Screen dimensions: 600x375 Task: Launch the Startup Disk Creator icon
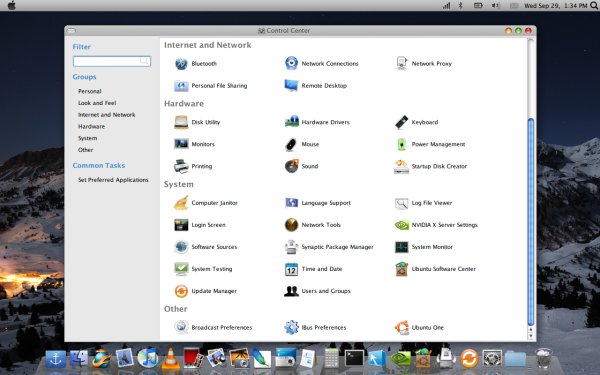pyautogui.click(x=401, y=166)
